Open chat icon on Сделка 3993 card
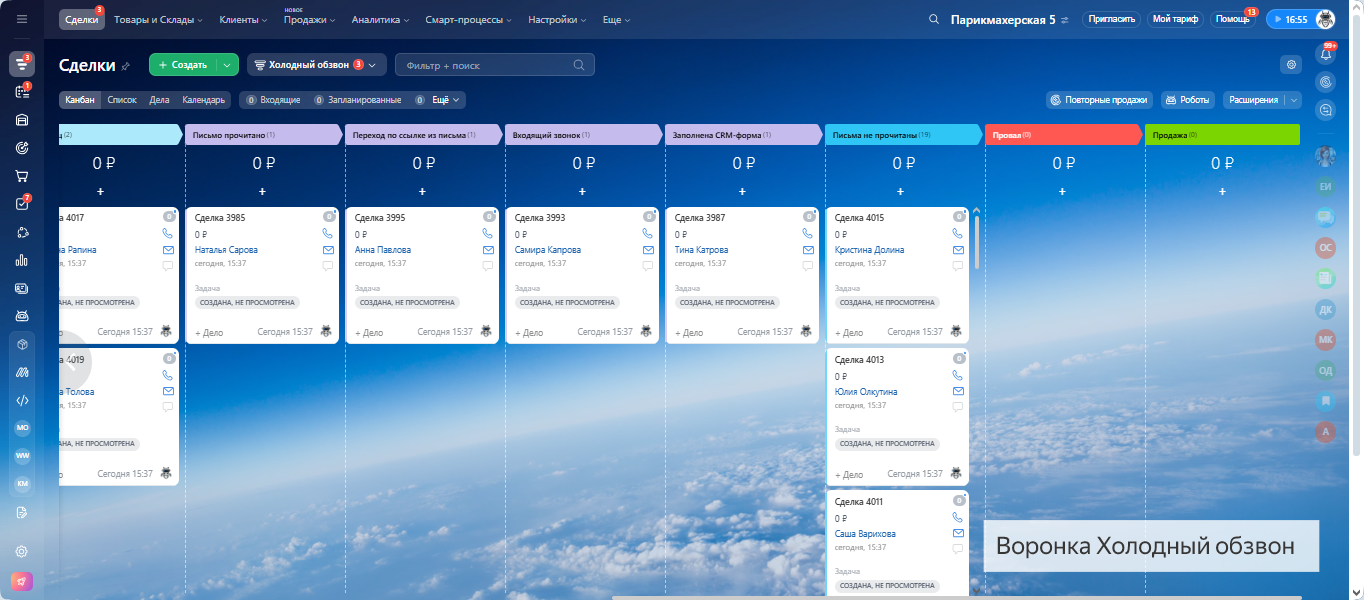The width and height of the screenshot is (1364, 600). point(648,266)
